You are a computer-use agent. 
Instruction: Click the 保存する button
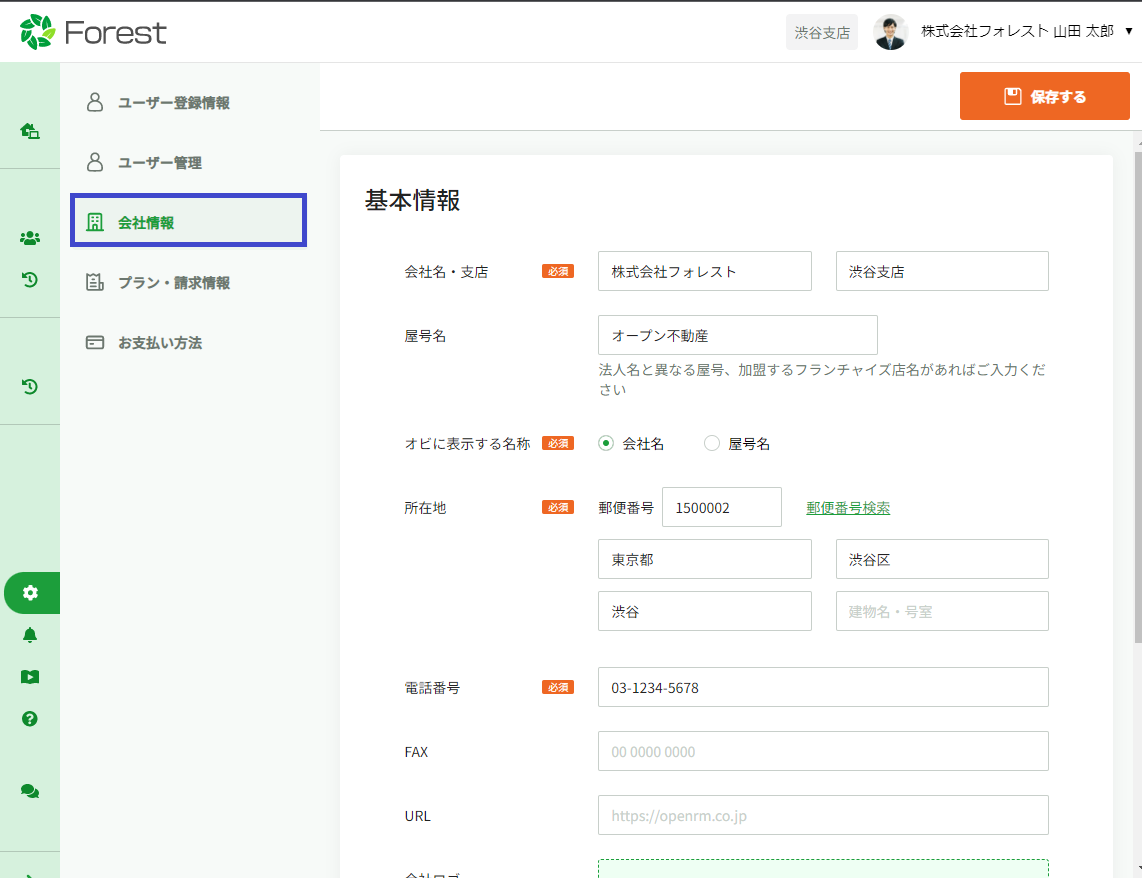[1044, 97]
